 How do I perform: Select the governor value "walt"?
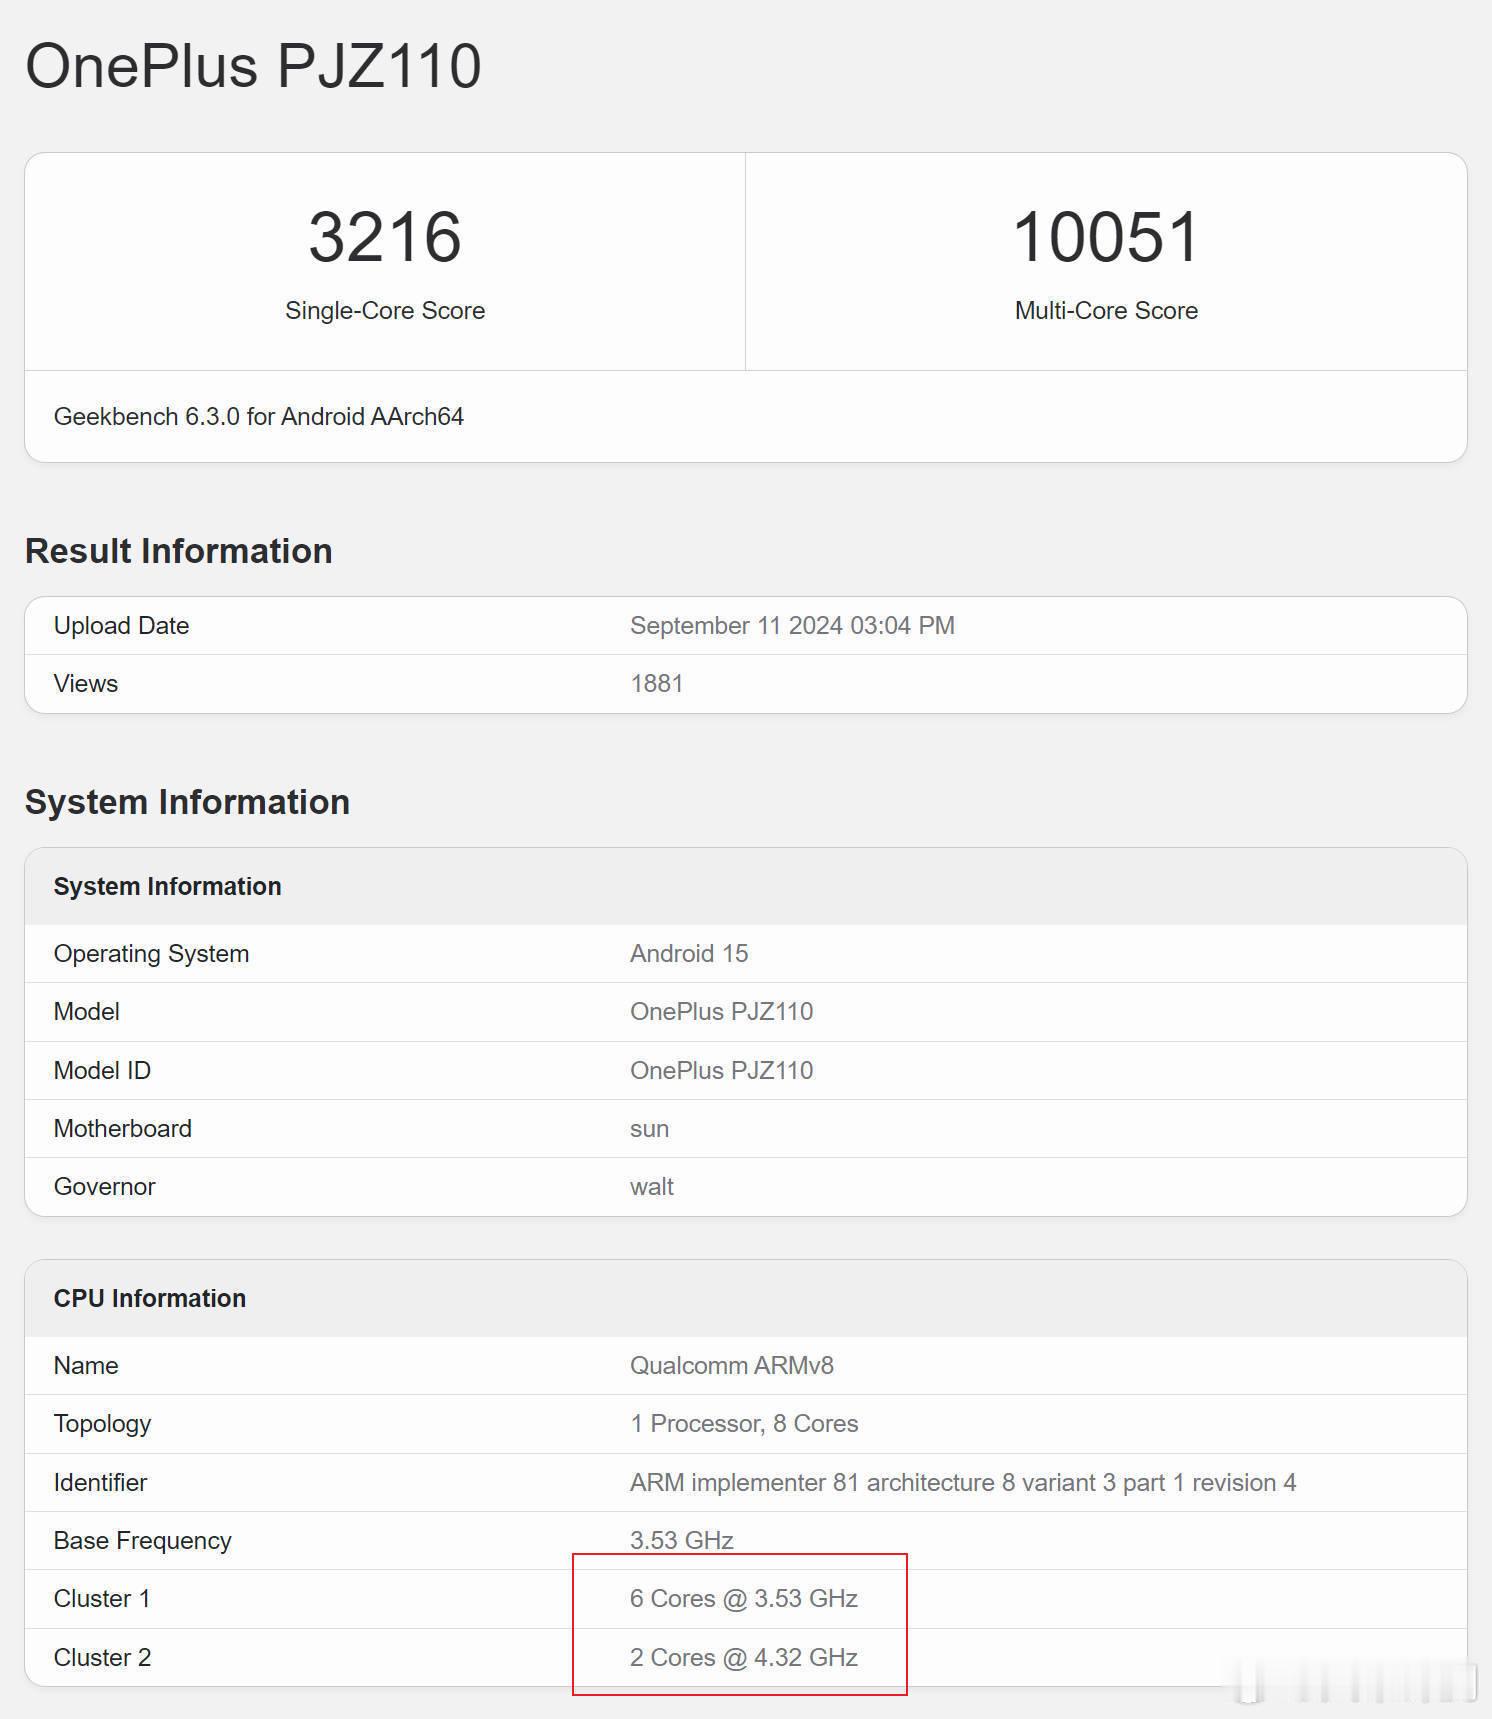[x=652, y=1186]
